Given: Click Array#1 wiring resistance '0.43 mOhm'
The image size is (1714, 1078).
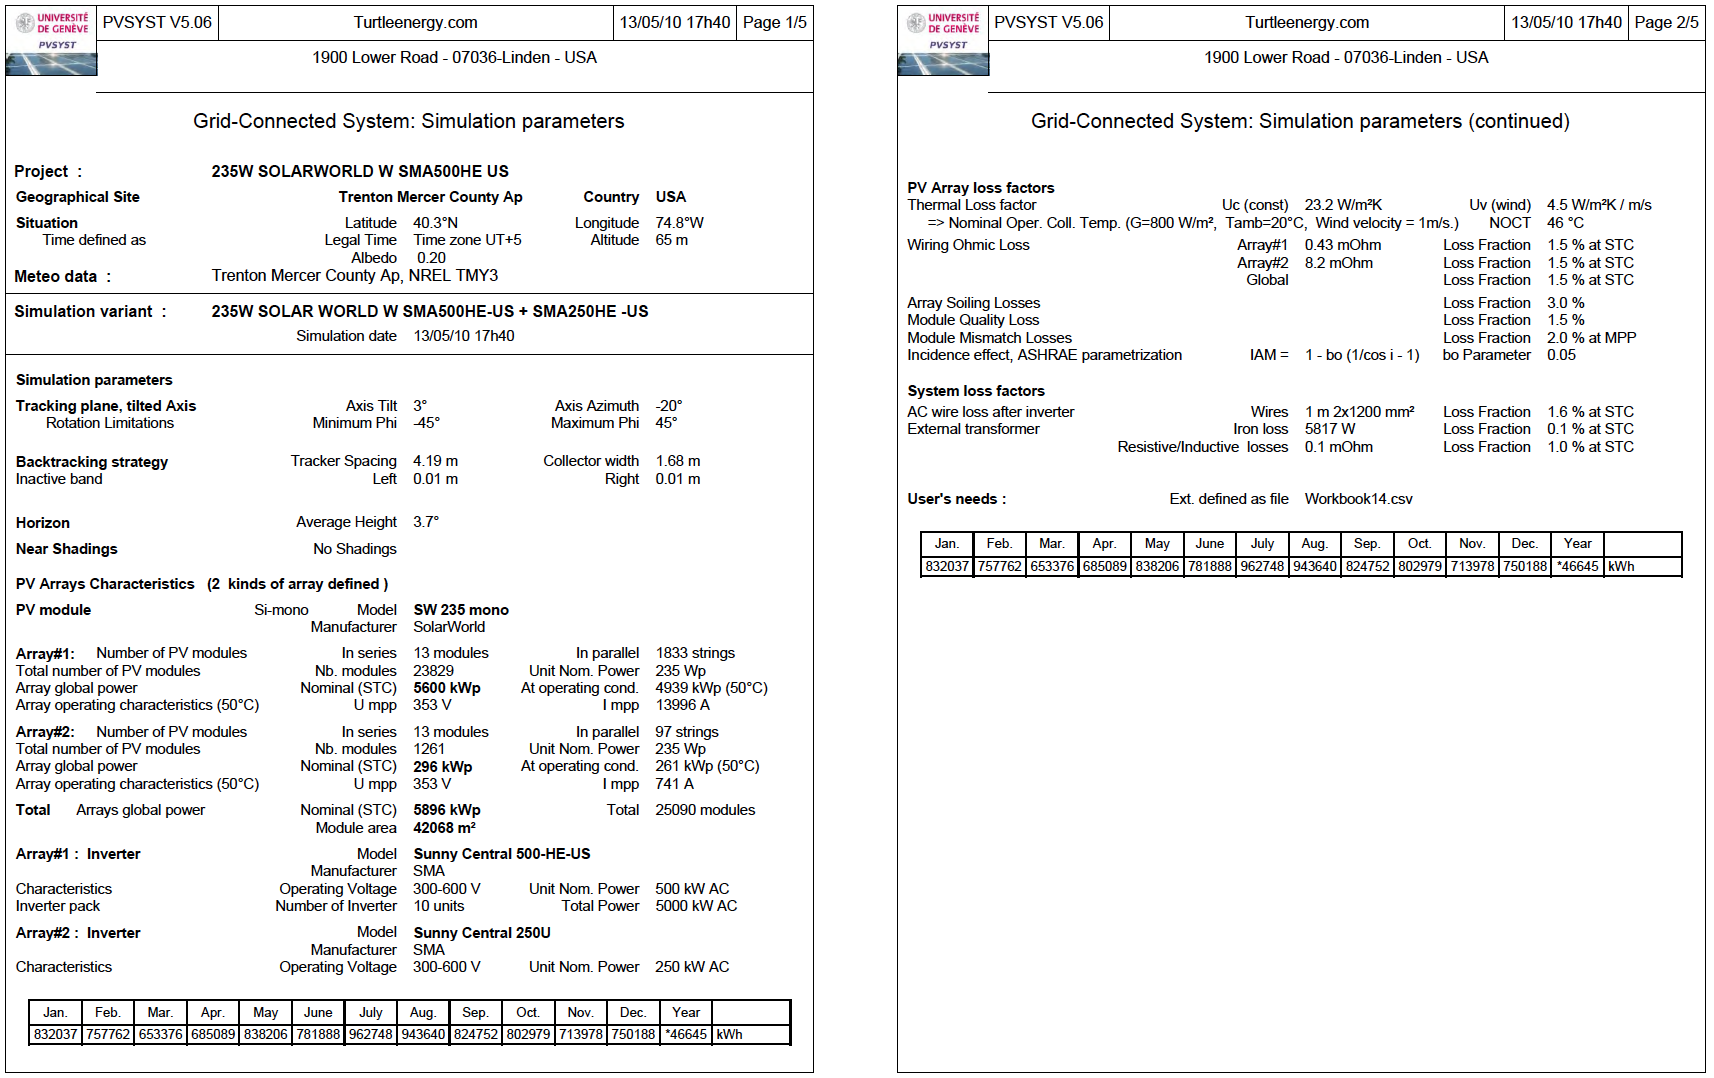Looking at the screenshot, I should click(1343, 245).
